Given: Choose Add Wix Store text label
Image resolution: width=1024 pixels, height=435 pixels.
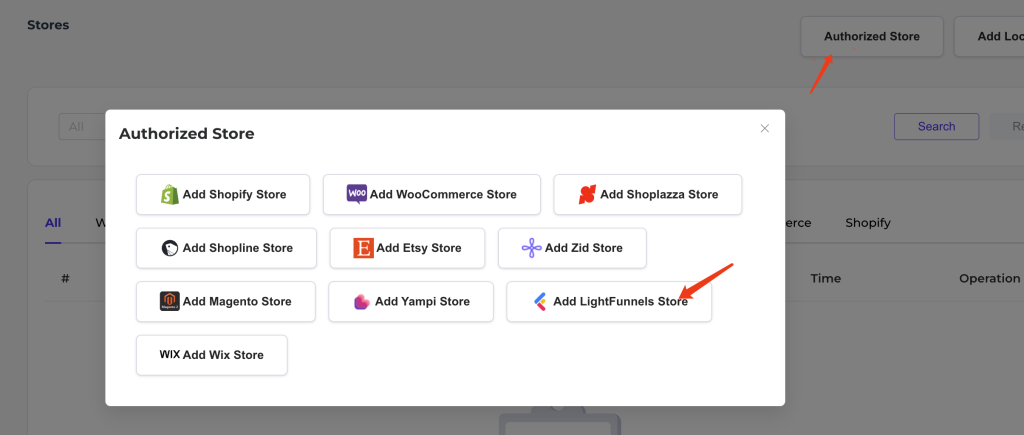Looking at the screenshot, I should pos(223,355).
